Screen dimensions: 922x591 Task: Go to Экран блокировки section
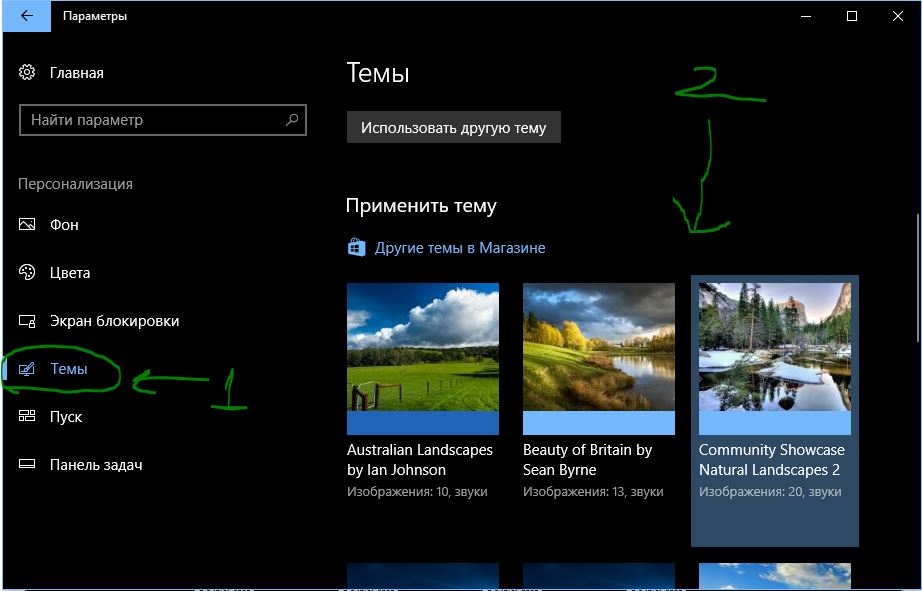pyautogui.click(x=115, y=321)
